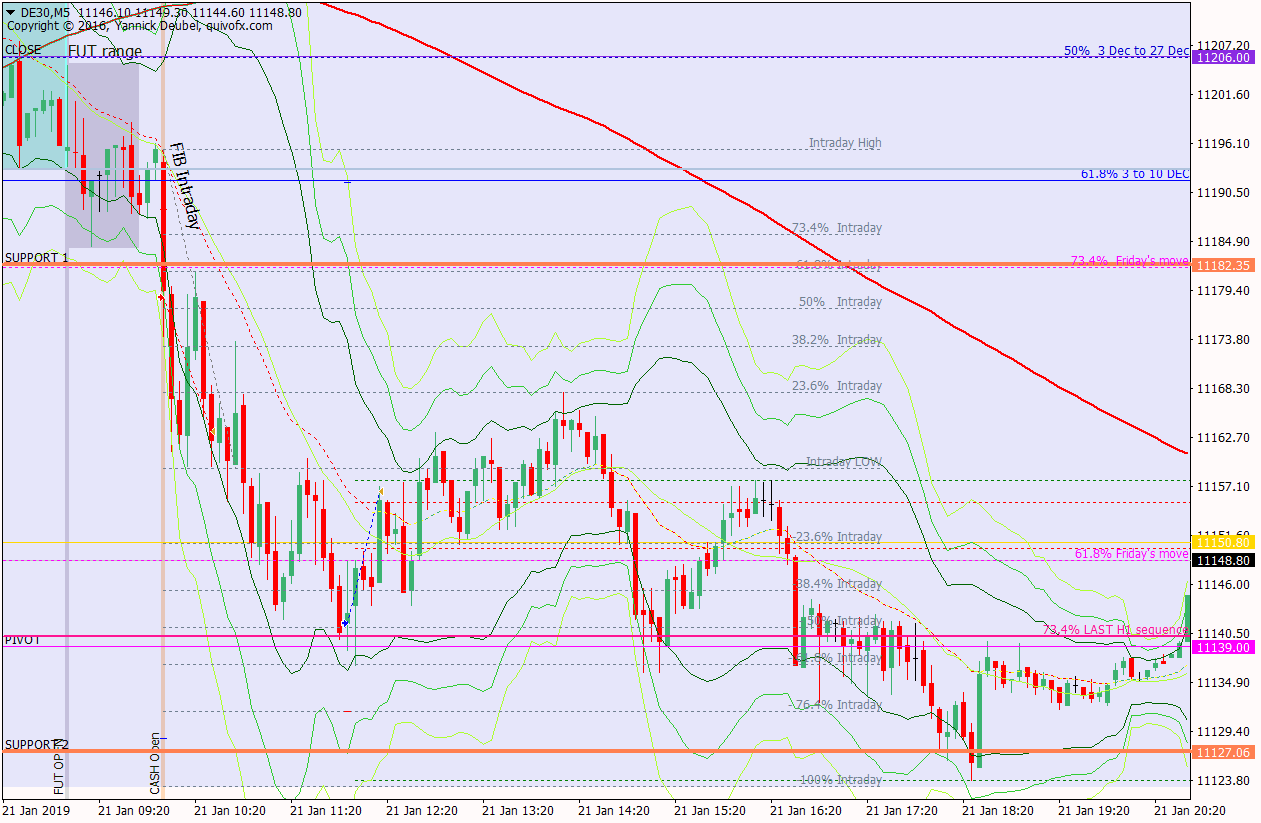Click the '73.4% LAST H1 sequence' label
The width and height of the screenshot is (1261, 823).
(x=1114, y=630)
